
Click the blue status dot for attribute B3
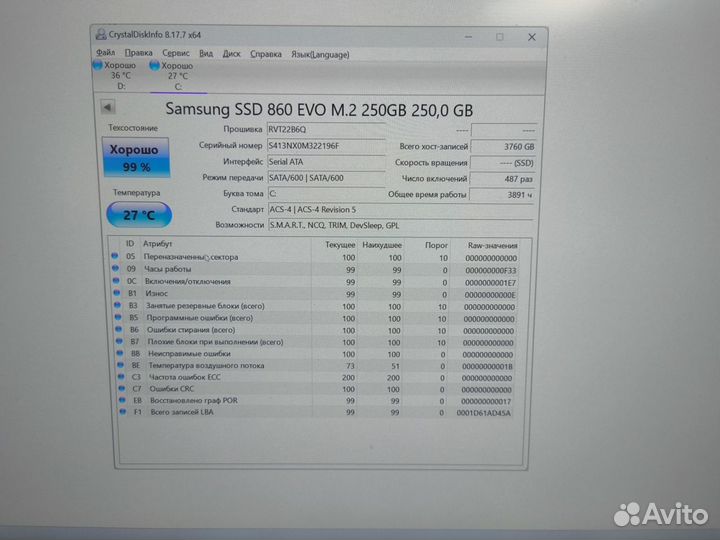tap(118, 305)
